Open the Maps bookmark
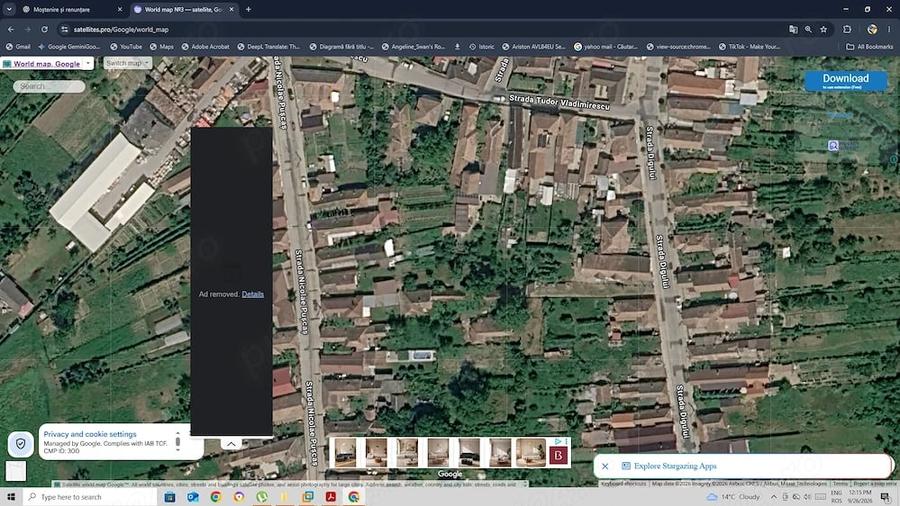This screenshot has width=900, height=506. pyautogui.click(x=161, y=46)
